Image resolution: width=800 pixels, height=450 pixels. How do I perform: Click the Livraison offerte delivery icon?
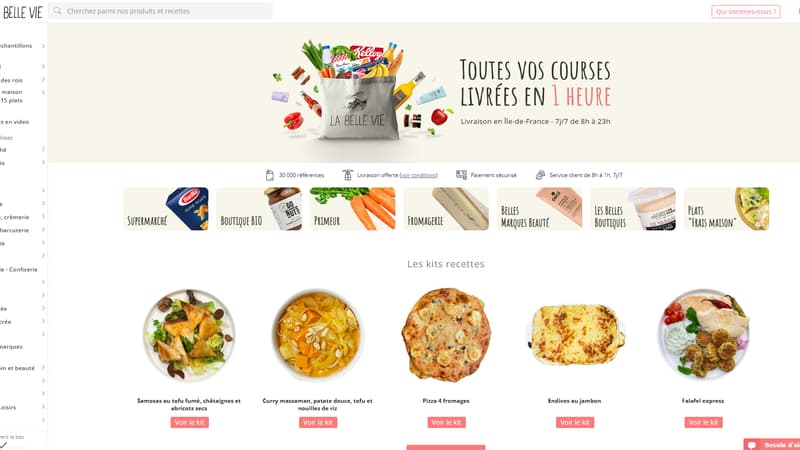point(347,175)
